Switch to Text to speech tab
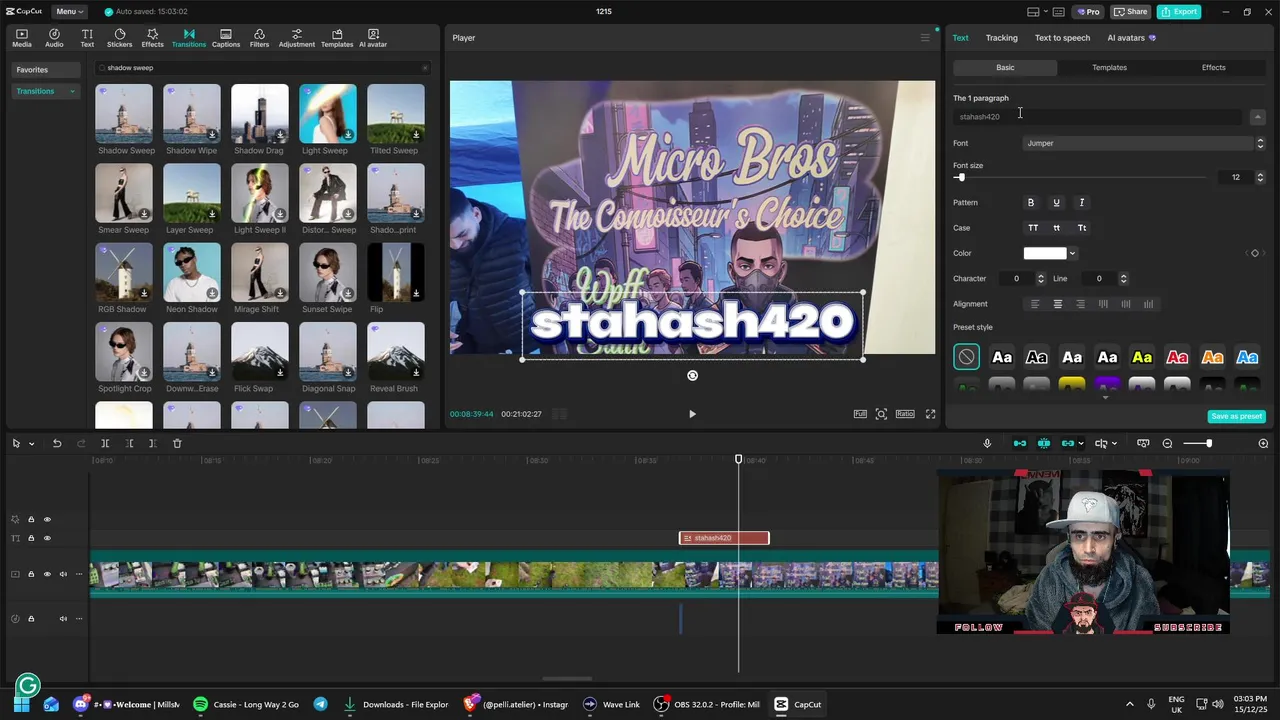1280x720 pixels. (x=1062, y=38)
